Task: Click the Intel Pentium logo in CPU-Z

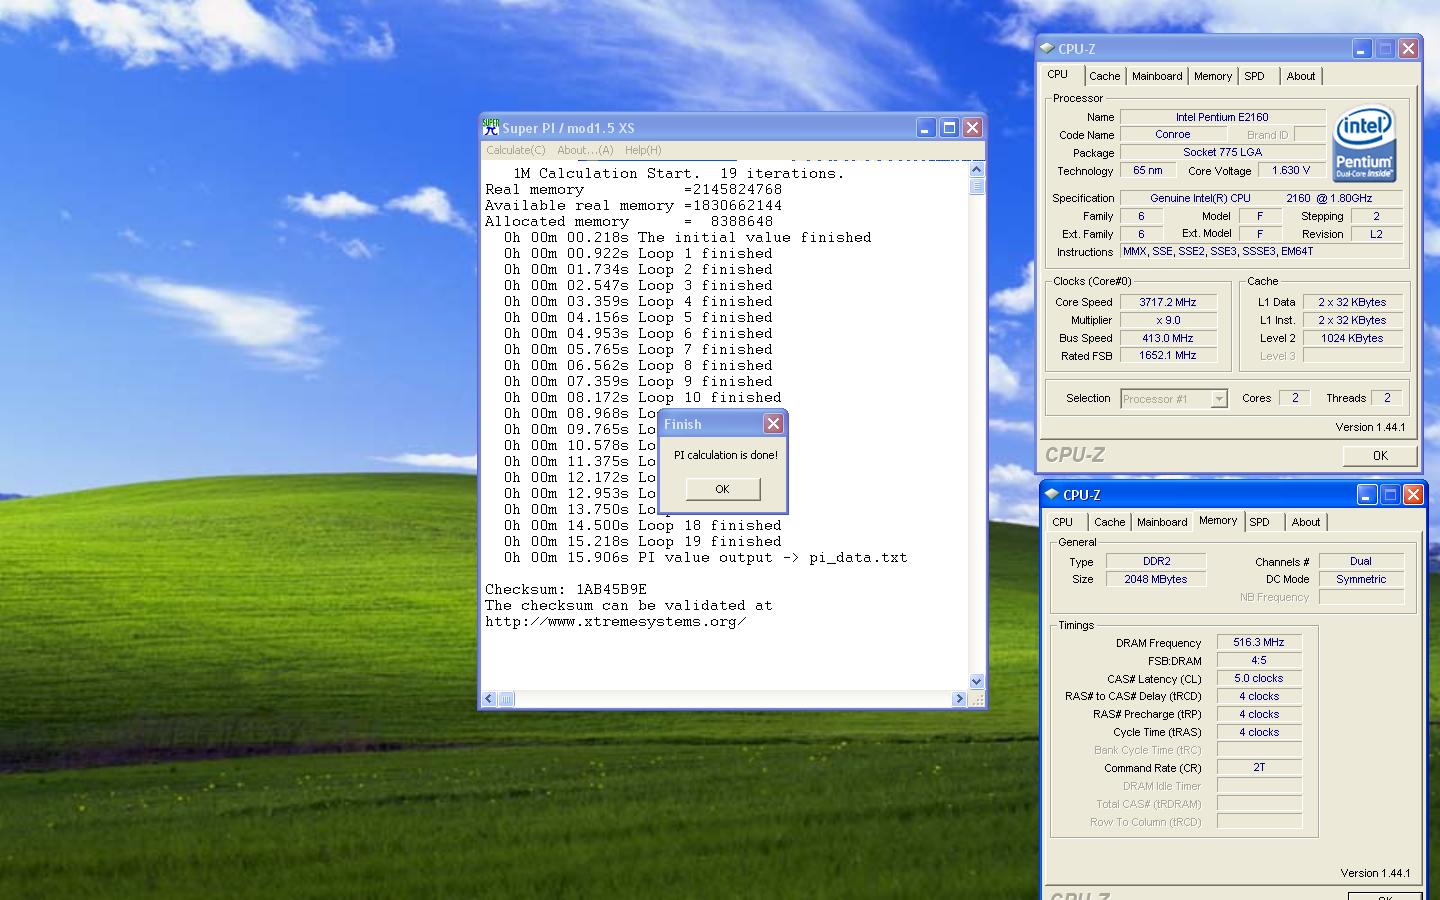Action: (x=1365, y=145)
